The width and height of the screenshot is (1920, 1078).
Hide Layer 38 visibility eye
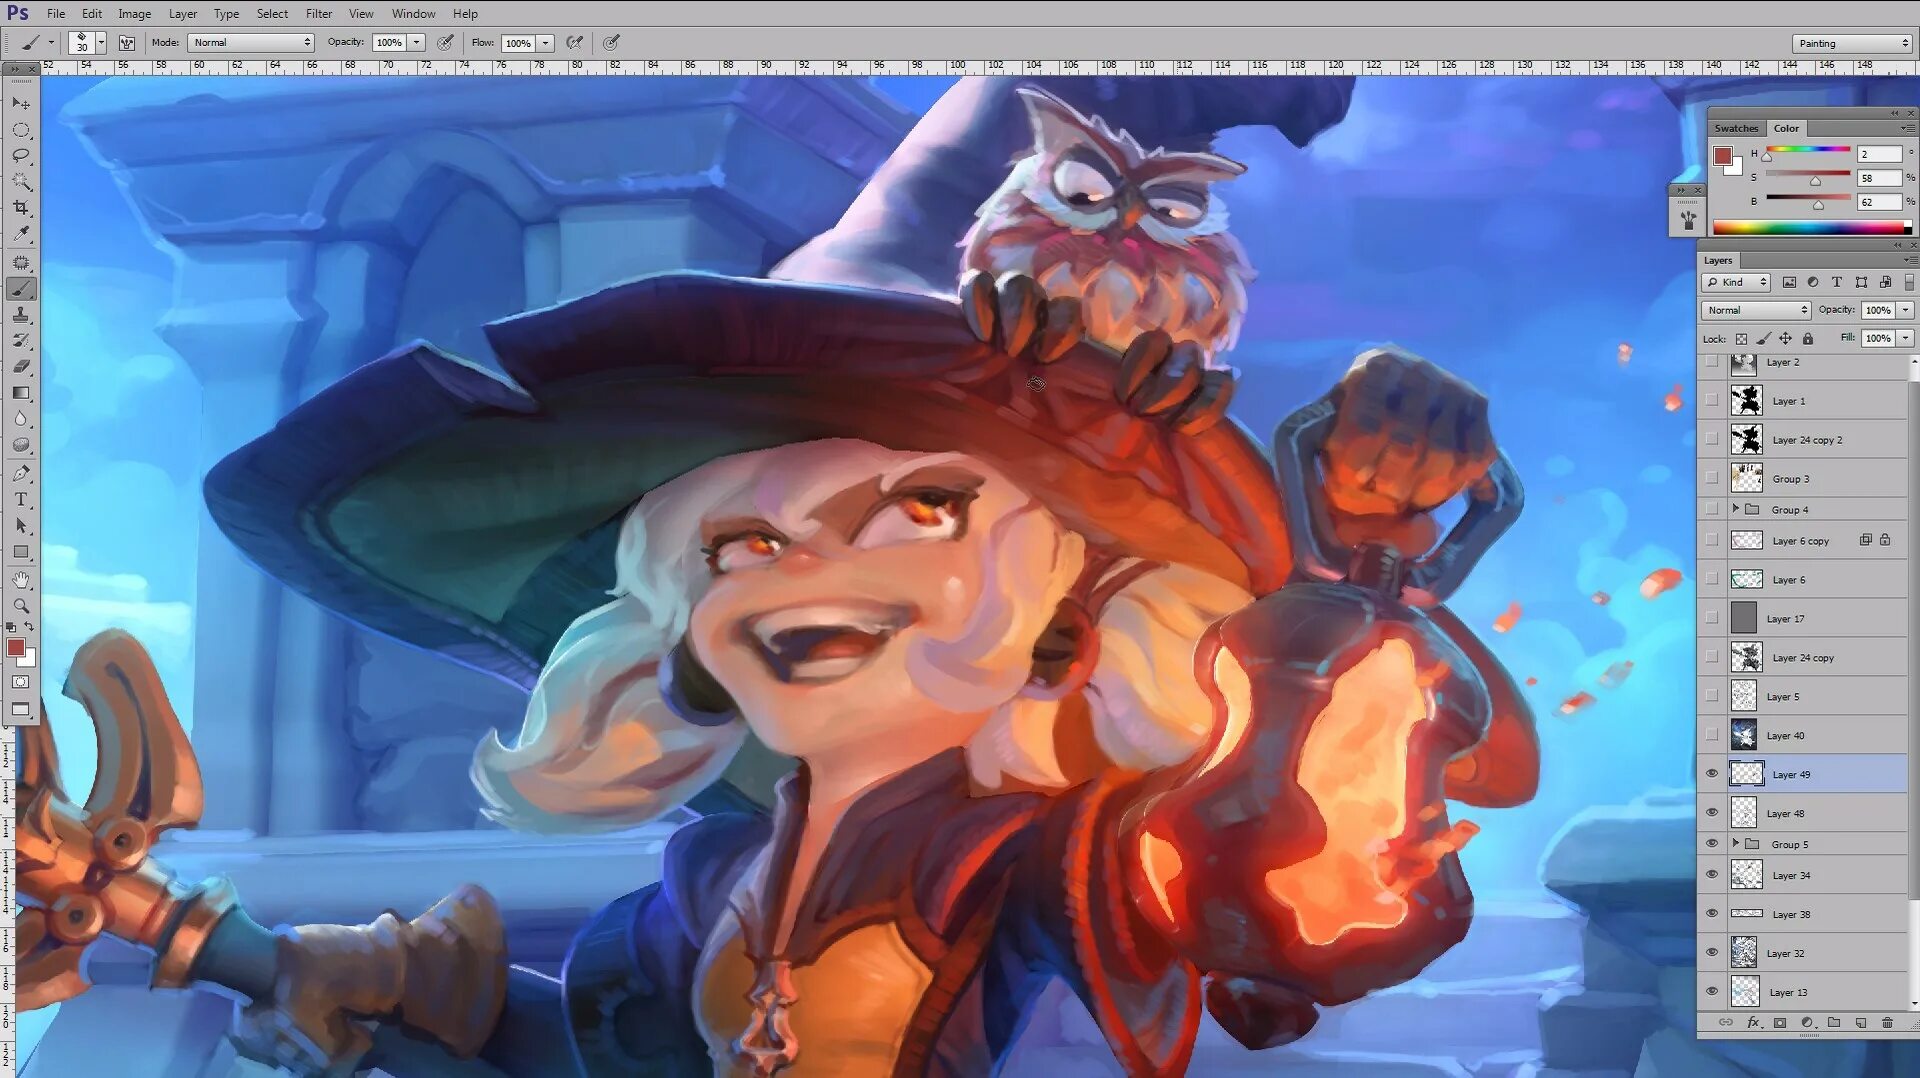point(1712,914)
